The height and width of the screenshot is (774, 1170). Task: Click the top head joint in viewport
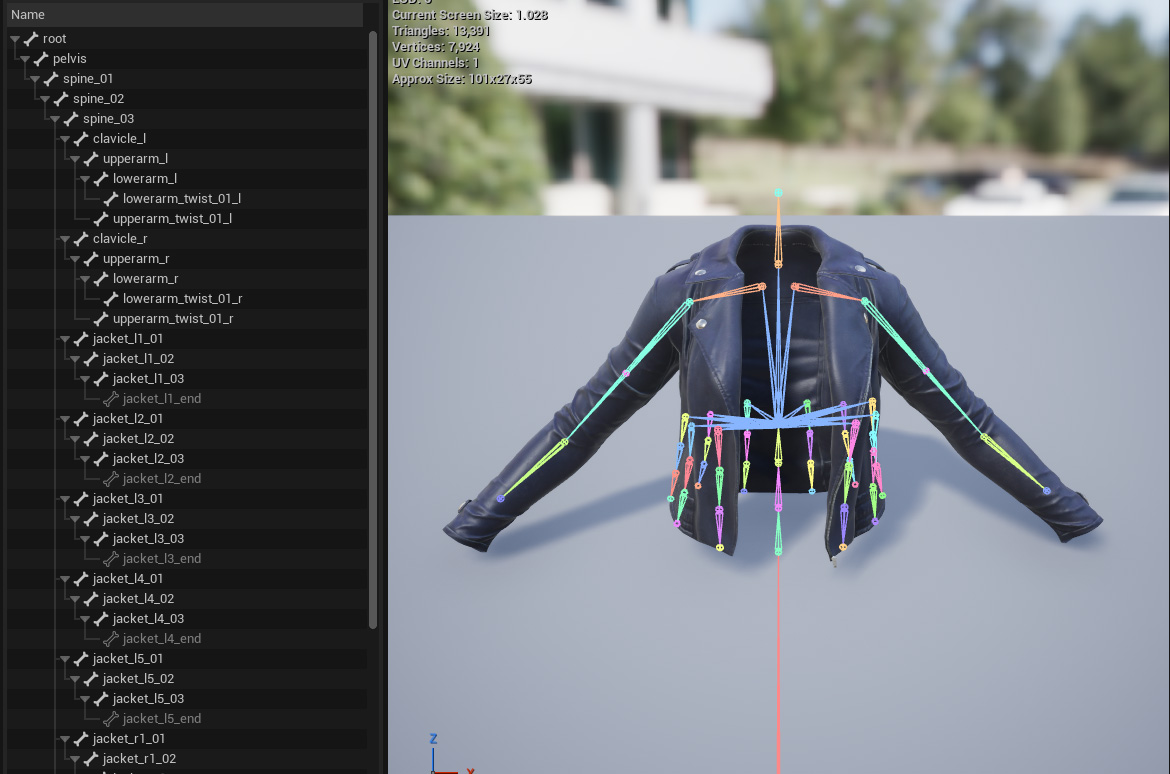click(778, 193)
